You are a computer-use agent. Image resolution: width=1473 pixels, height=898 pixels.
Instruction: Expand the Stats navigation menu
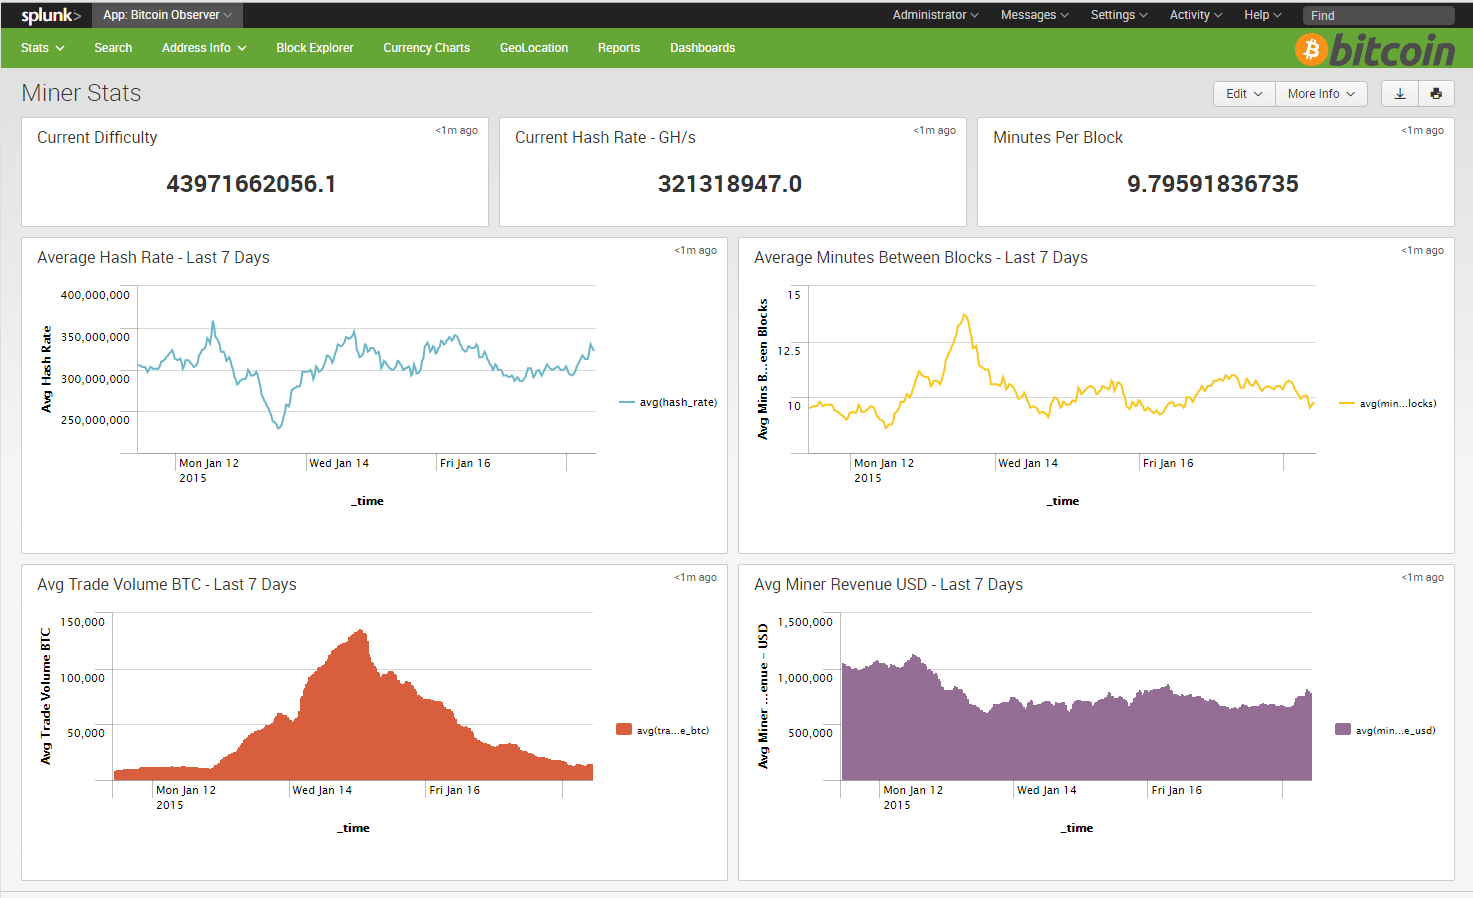click(42, 48)
